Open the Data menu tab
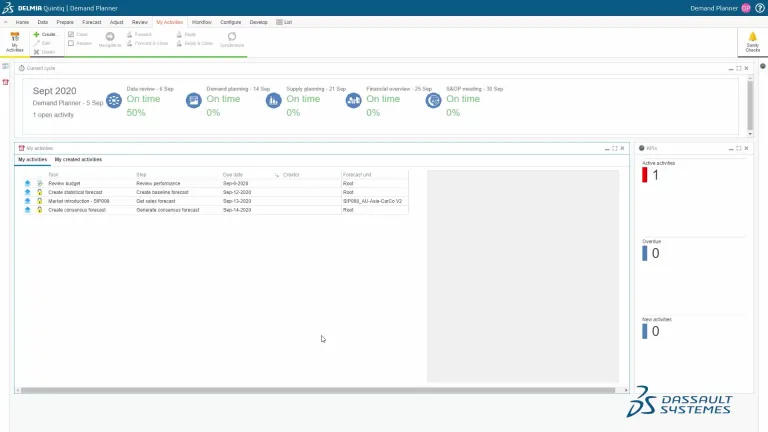 pos(43,22)
